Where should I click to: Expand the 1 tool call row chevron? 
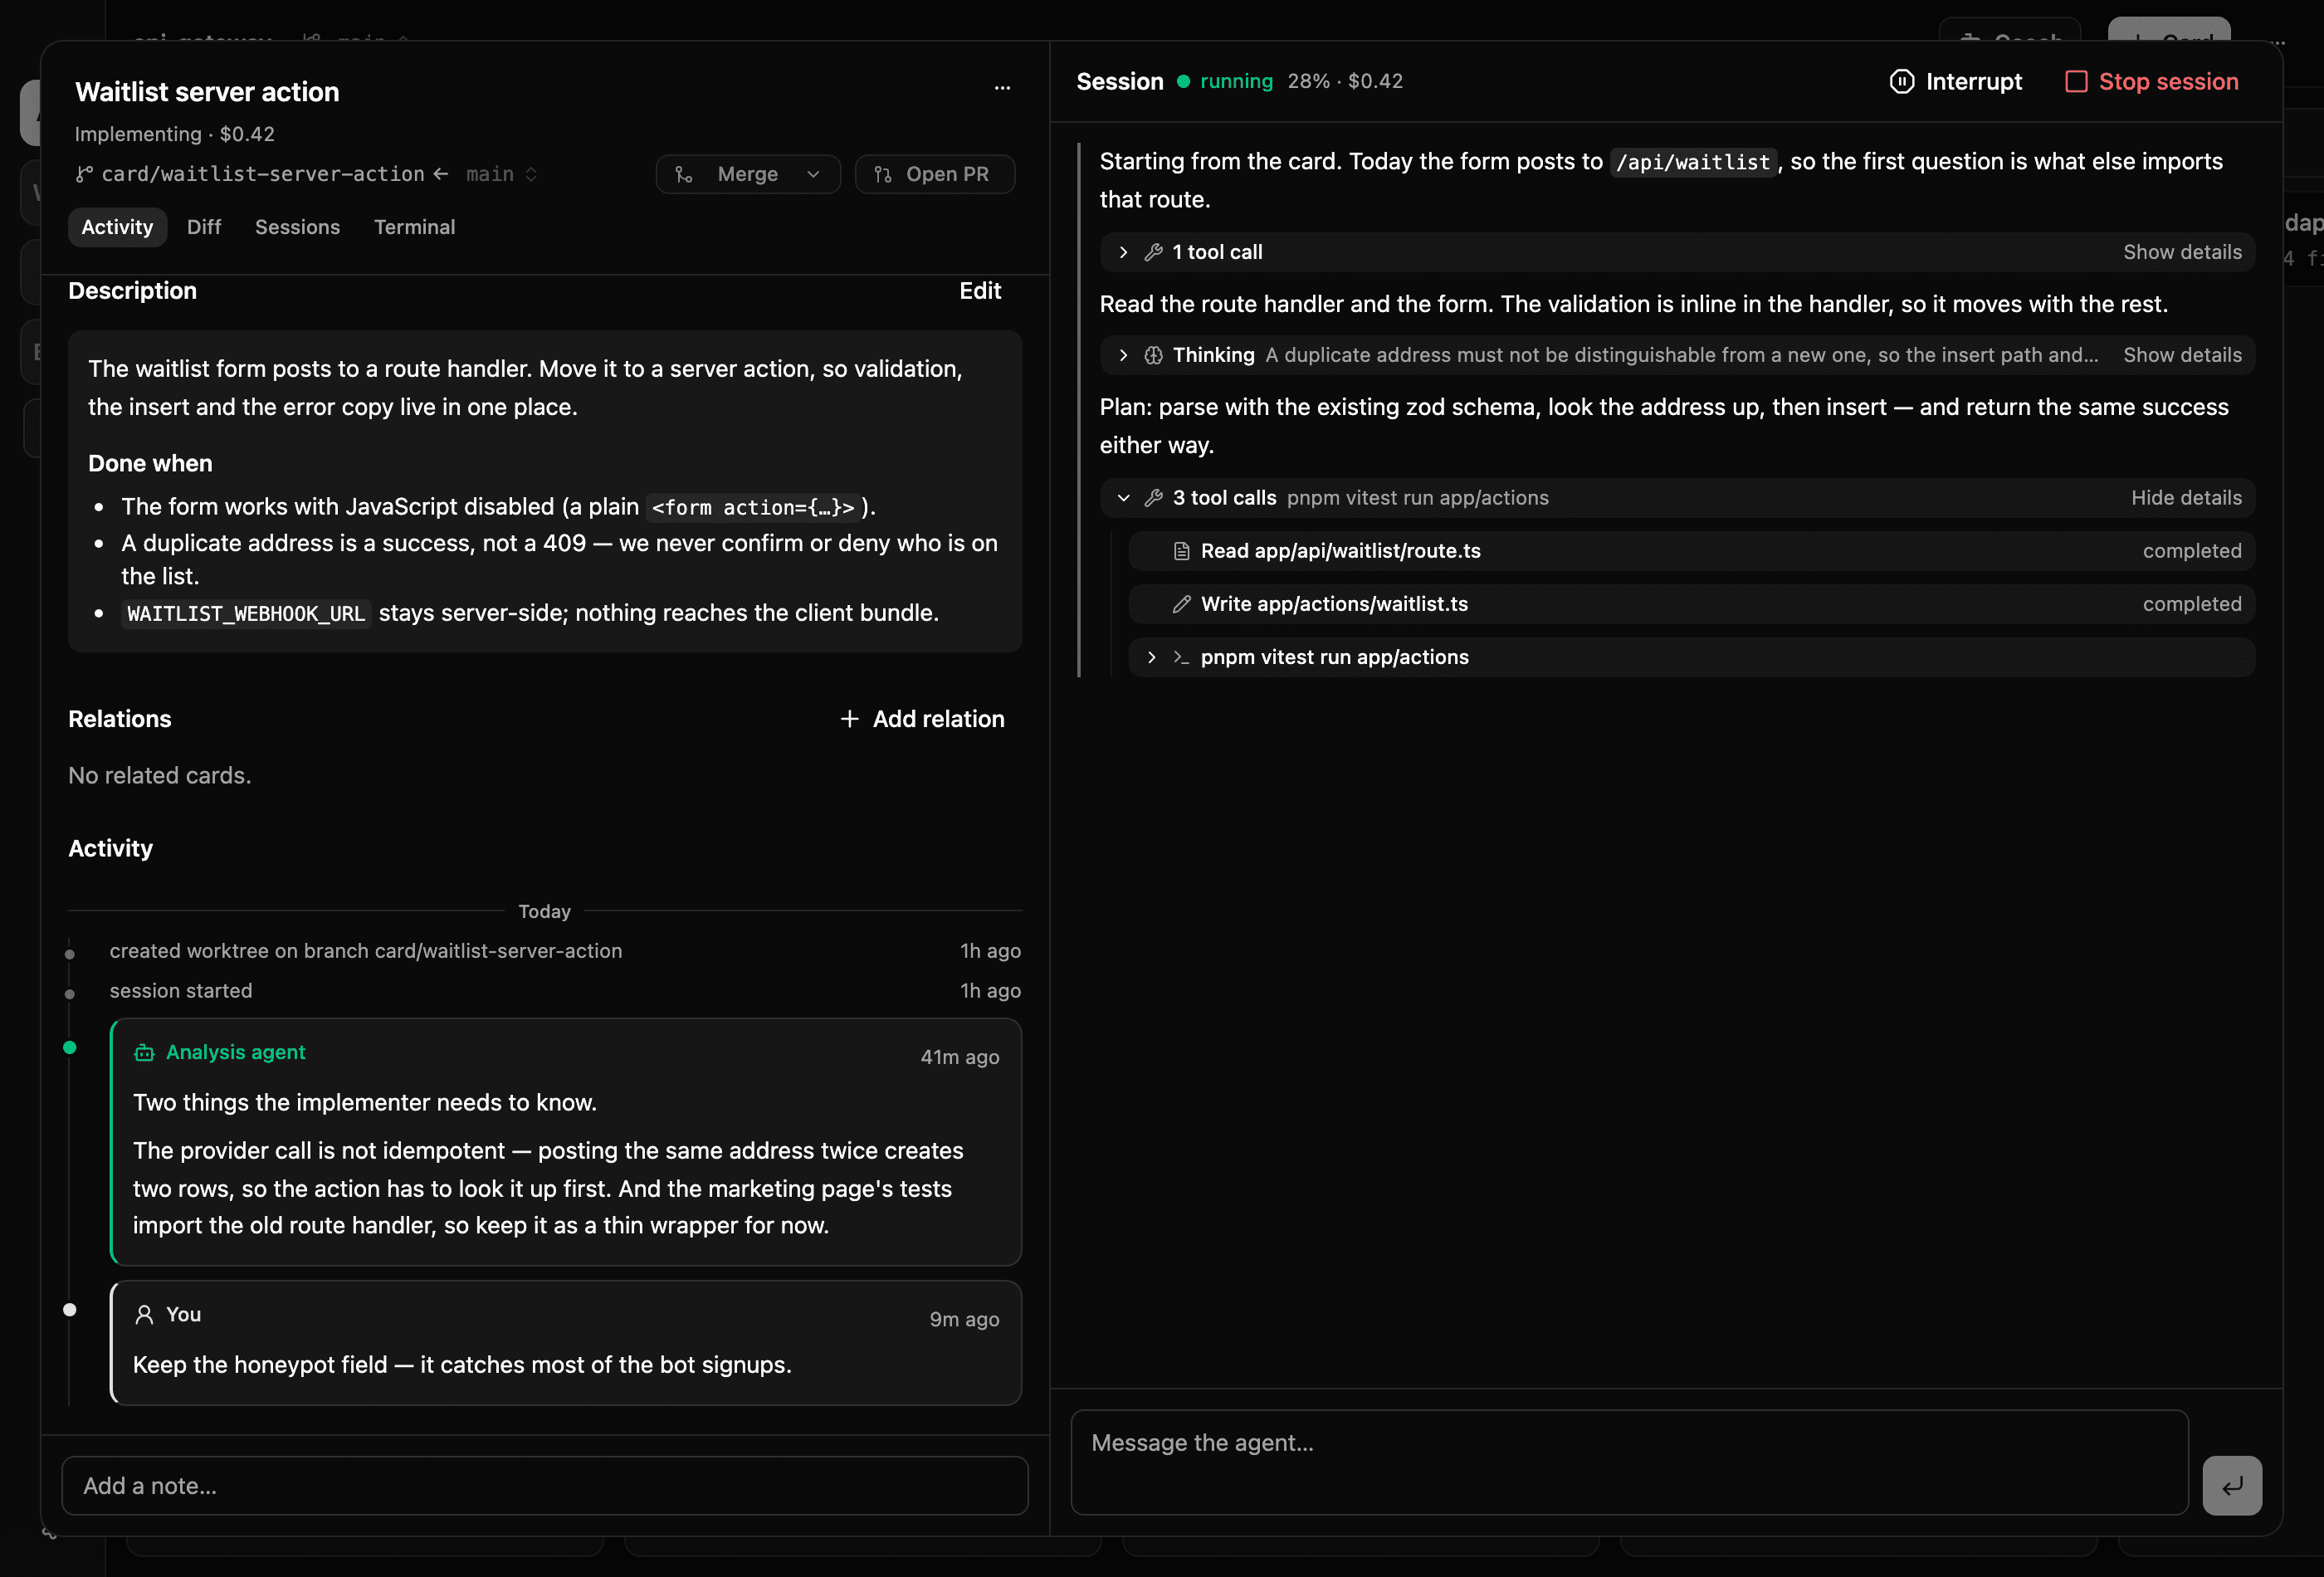click(1123, 252)
